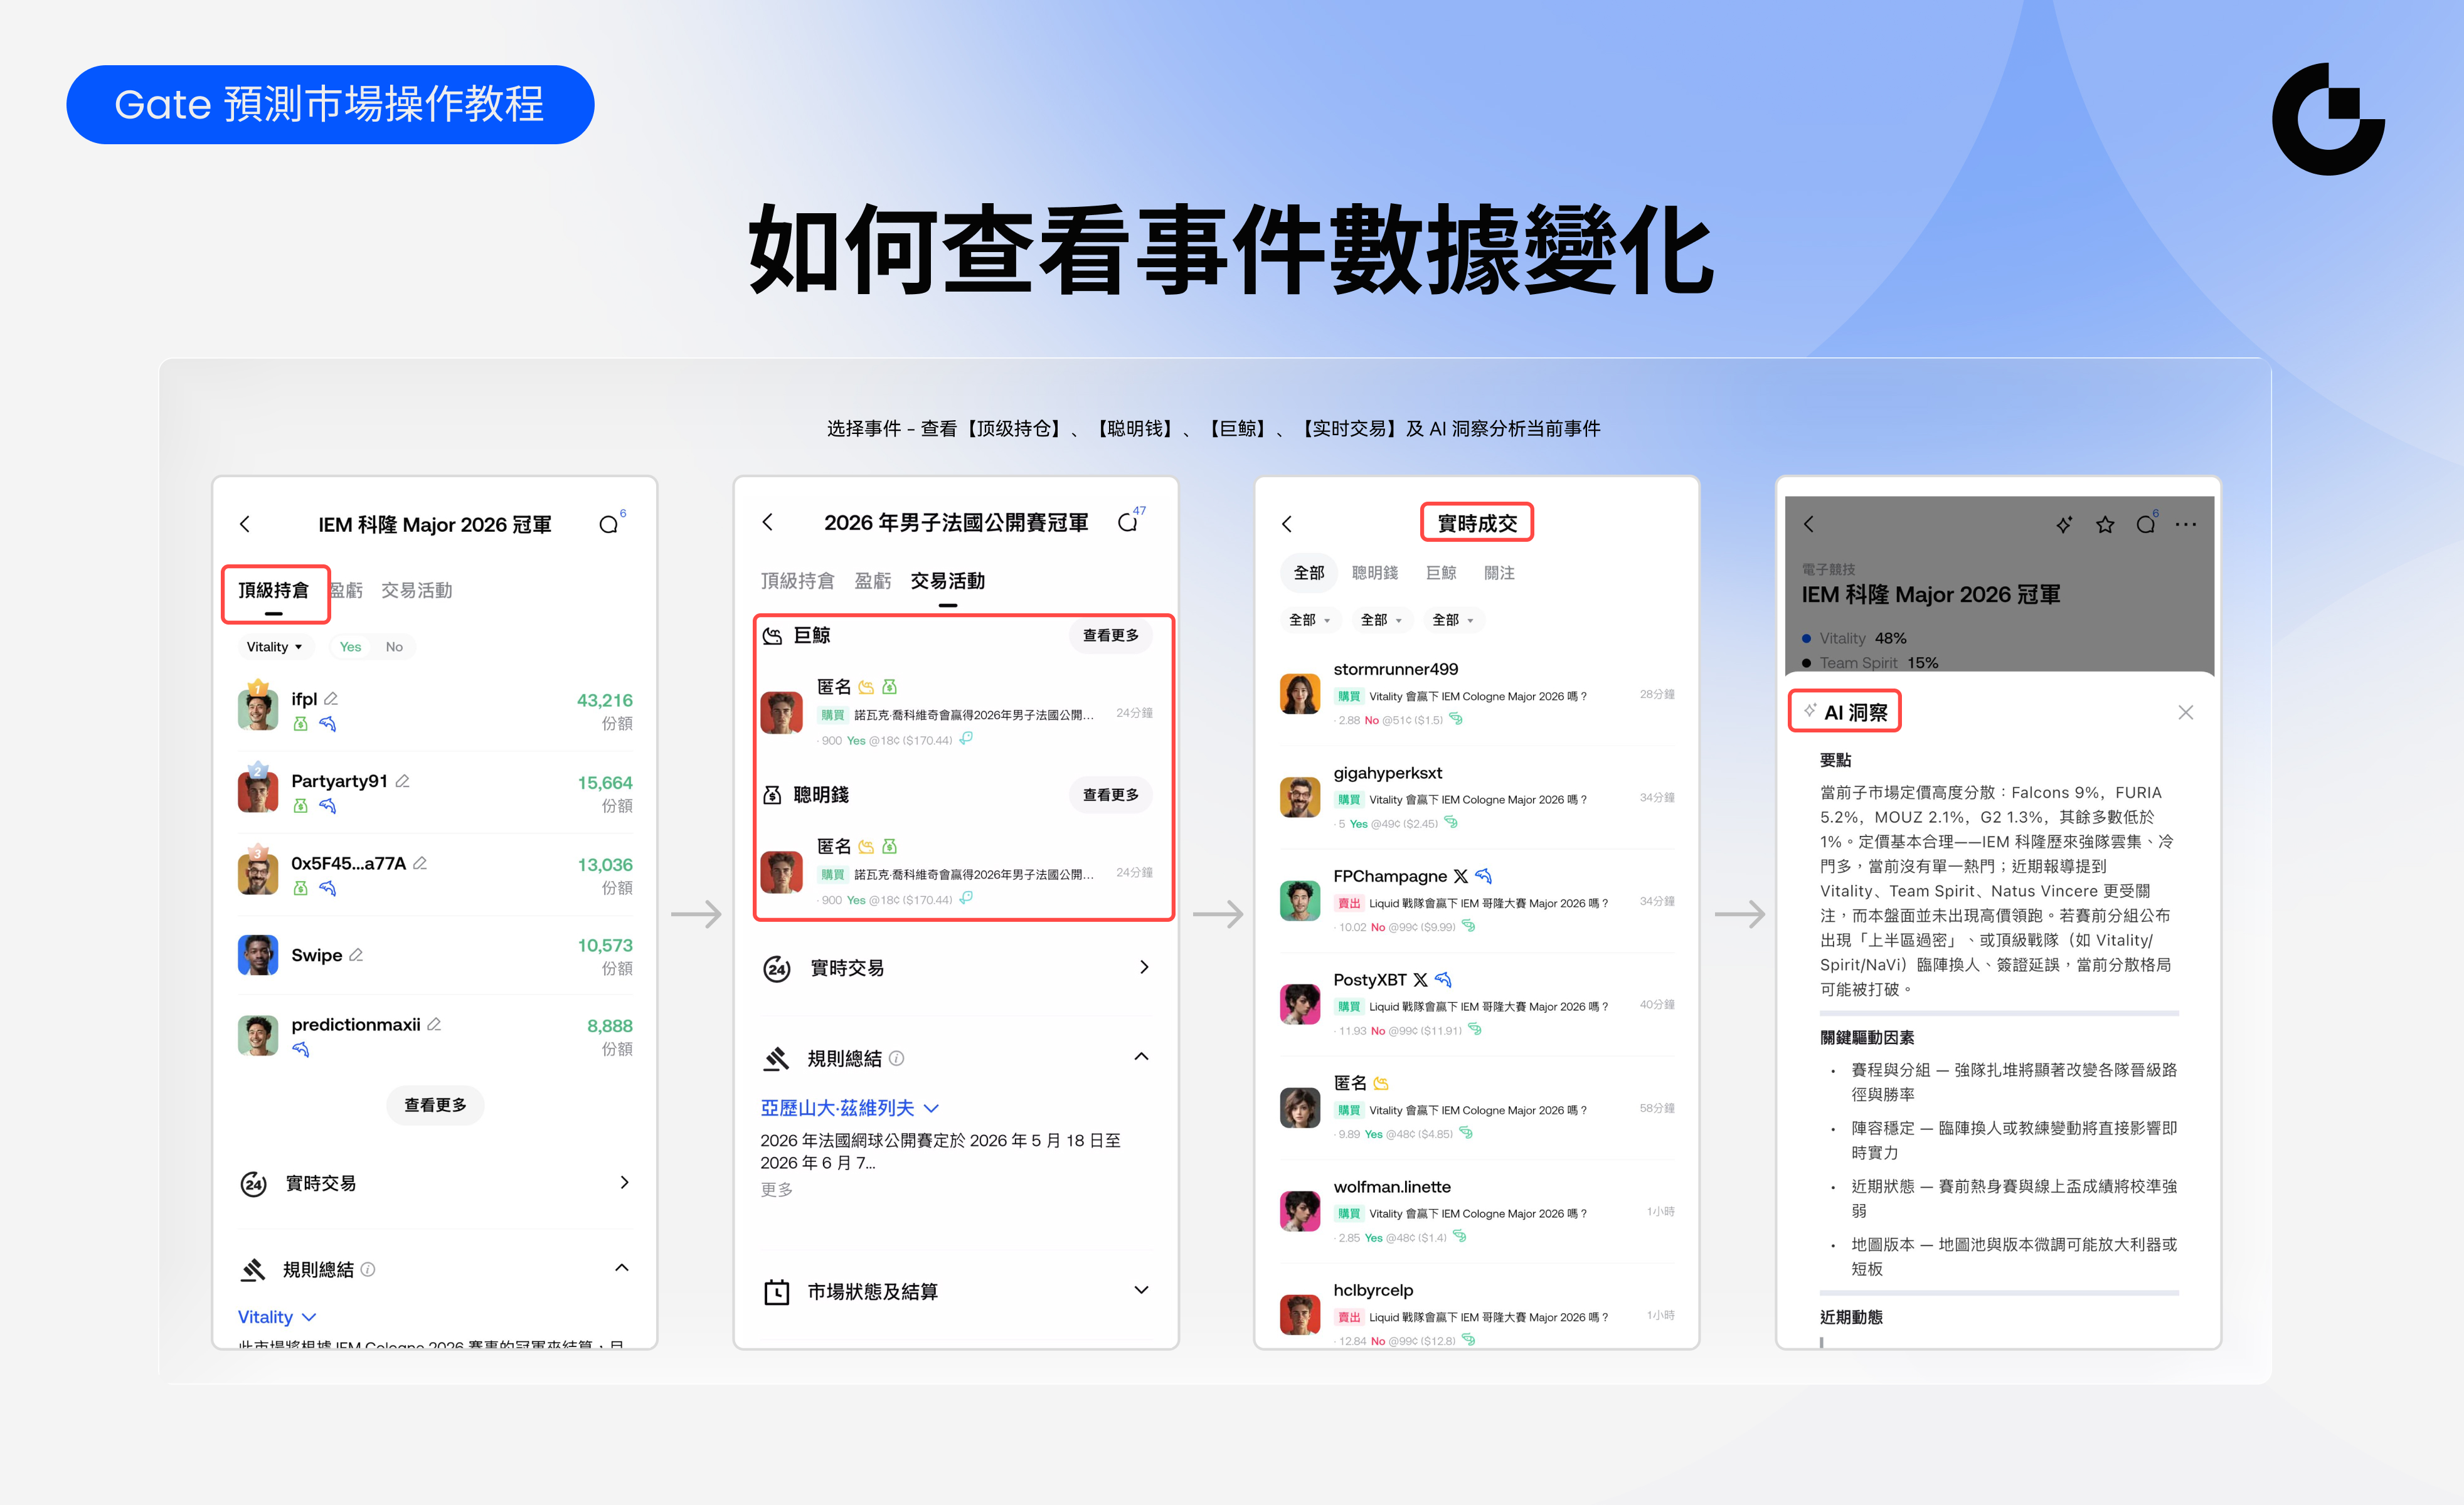This screenshot has height=1505, width=2464.
Task: Click the AI sparkle icon beside the star
Action: [2064, 524]
